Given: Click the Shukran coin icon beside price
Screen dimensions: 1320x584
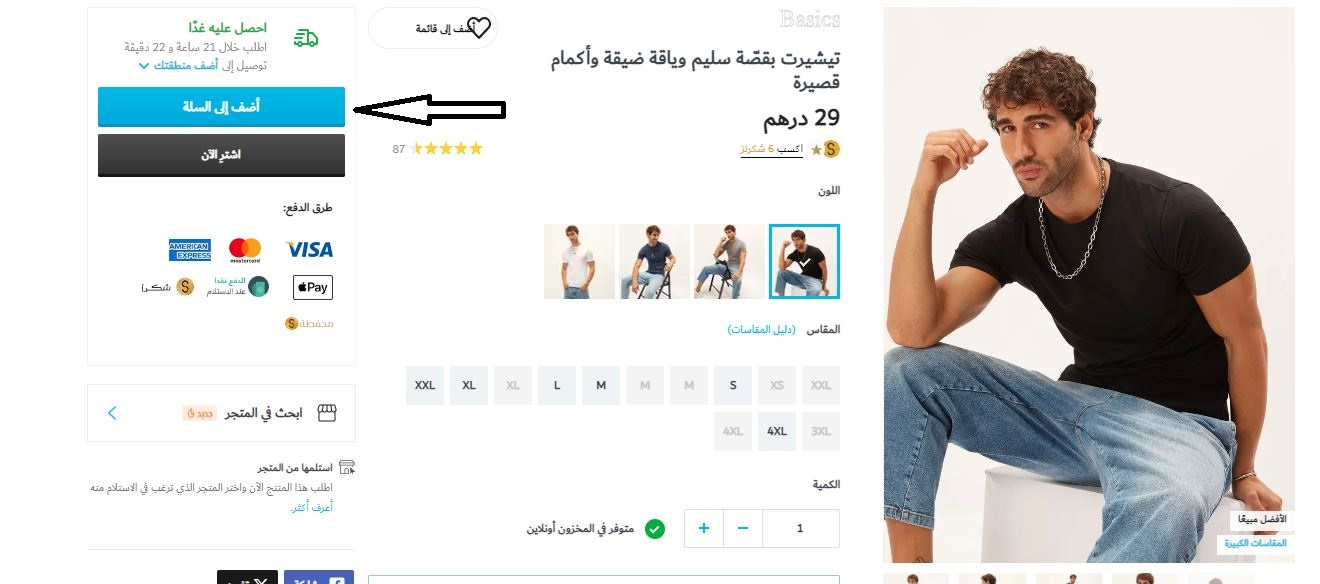Looking at the screenshot, I should click(832, 149).
